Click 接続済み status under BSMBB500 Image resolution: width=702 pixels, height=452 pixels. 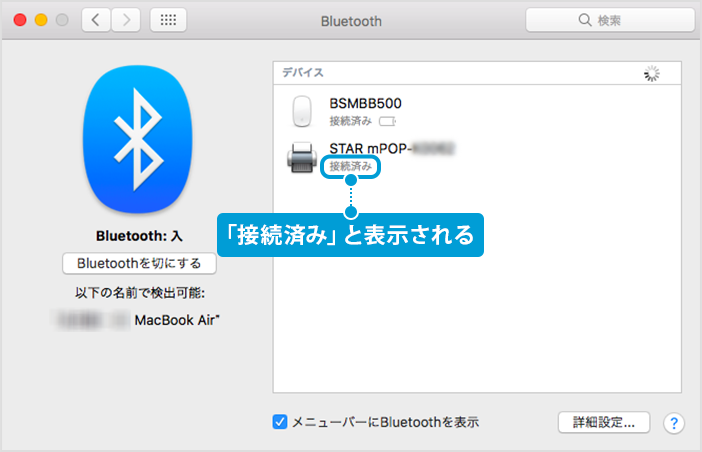pyautogui.click(x=351, y=121)
